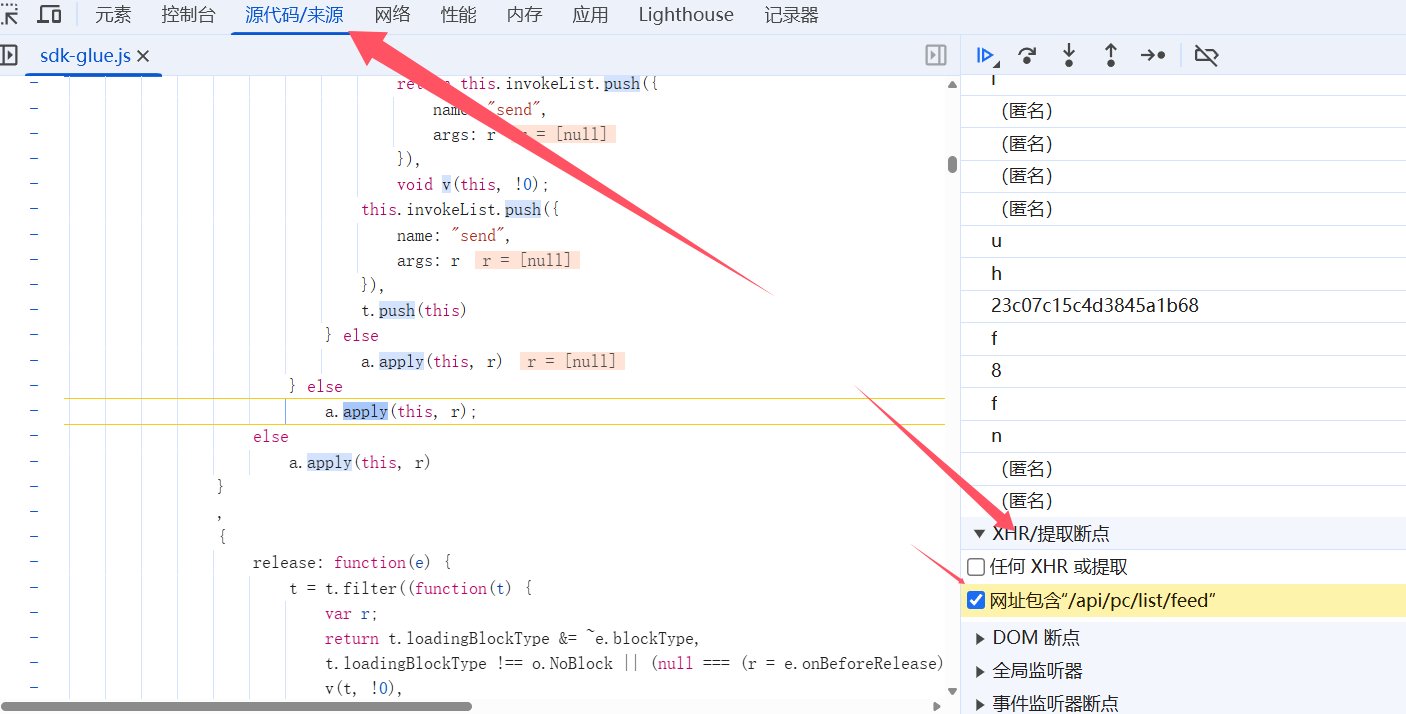The image size is (1406, 714).
Task: Click the Step icon in the debugger toolbar
Action: click(1153, 56)
